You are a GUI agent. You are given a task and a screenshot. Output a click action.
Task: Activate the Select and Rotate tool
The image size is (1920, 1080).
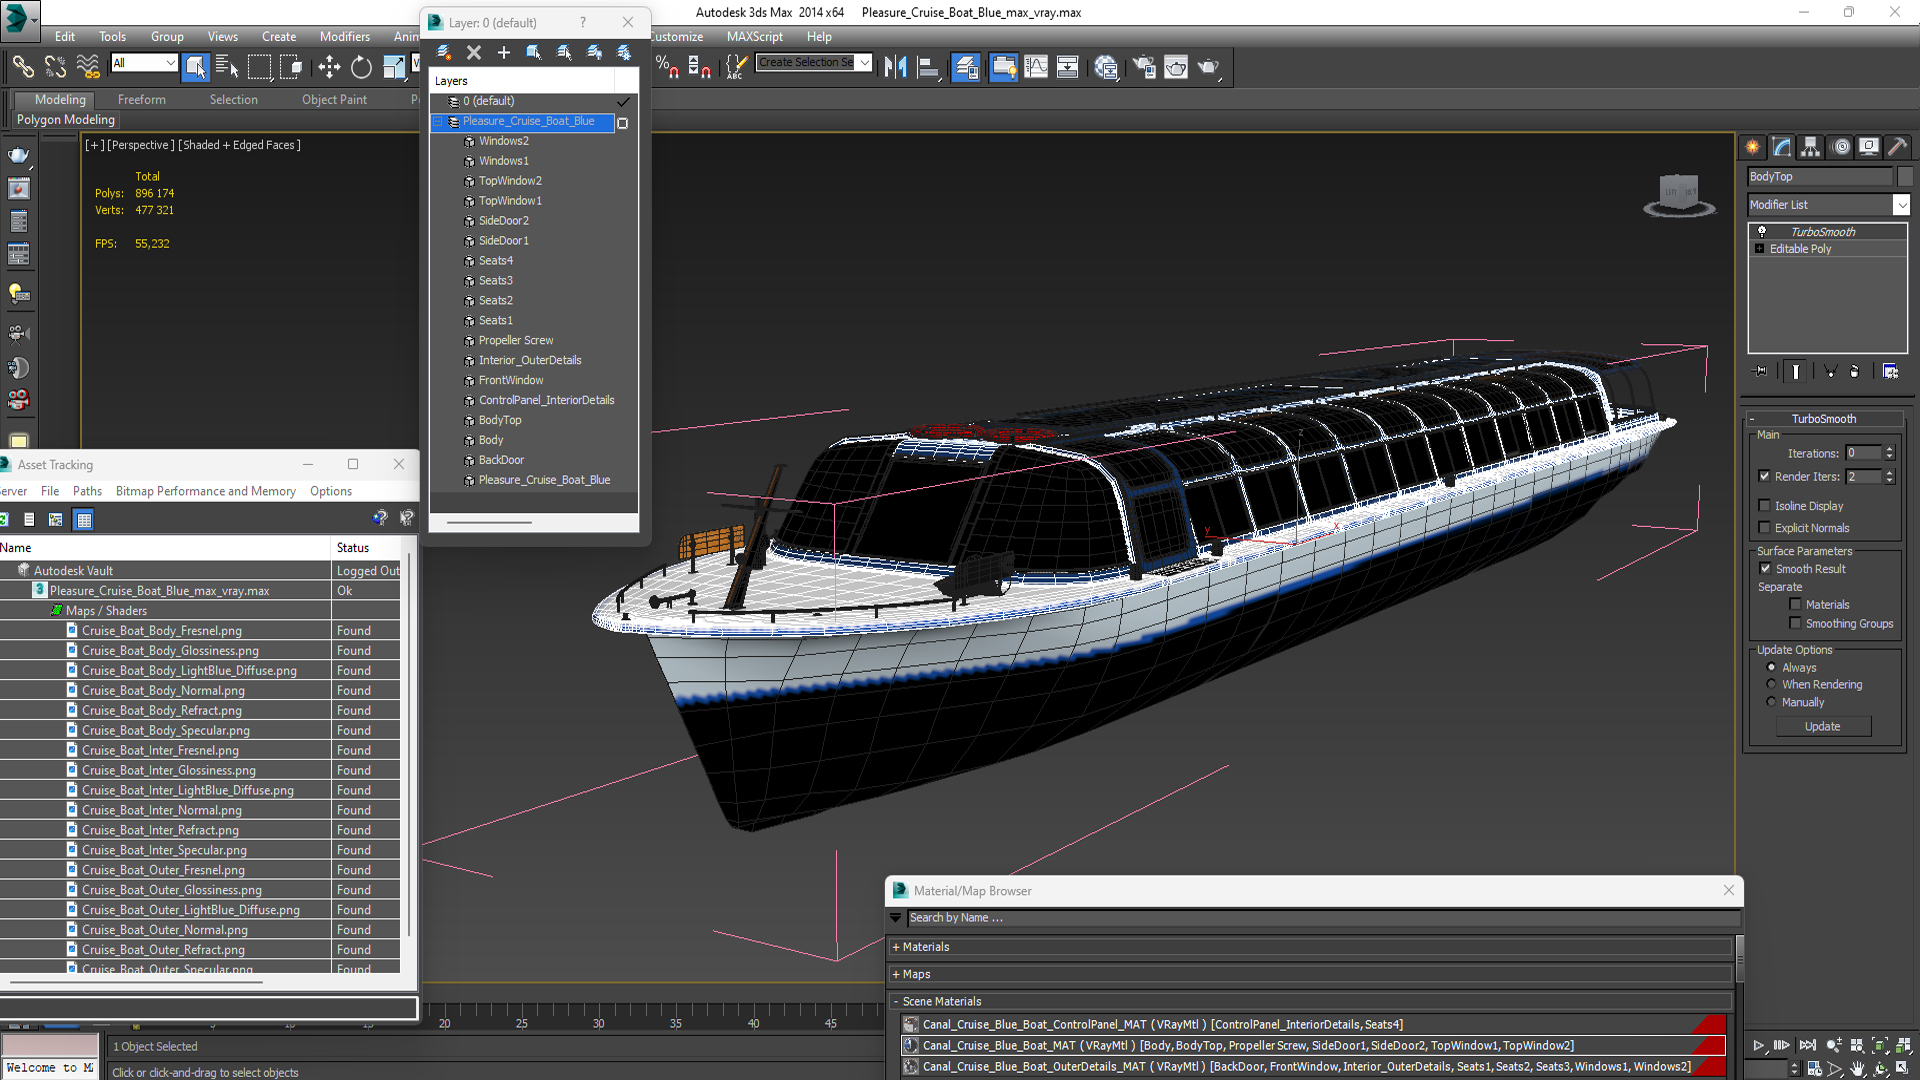[x=361, y=67]
